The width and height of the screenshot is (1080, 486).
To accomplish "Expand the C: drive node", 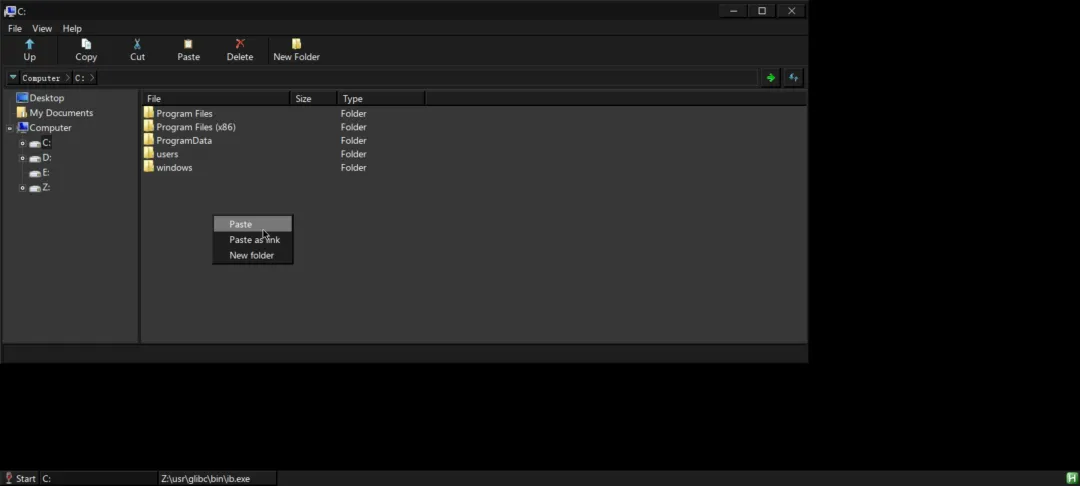I will tap(22, 143).
